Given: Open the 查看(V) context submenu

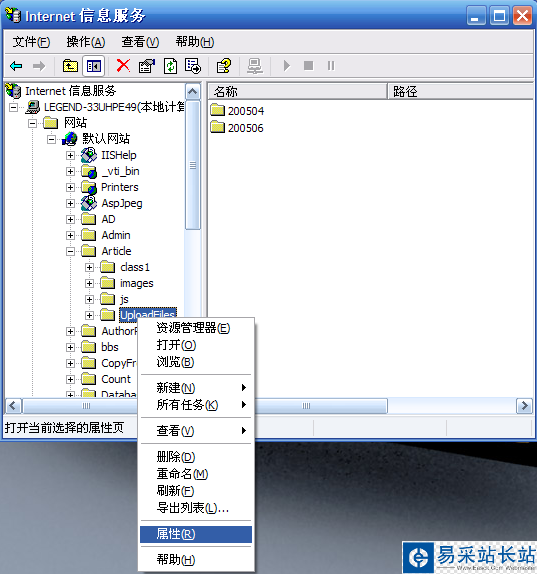Looking at the screenshot, I should 196,430.
